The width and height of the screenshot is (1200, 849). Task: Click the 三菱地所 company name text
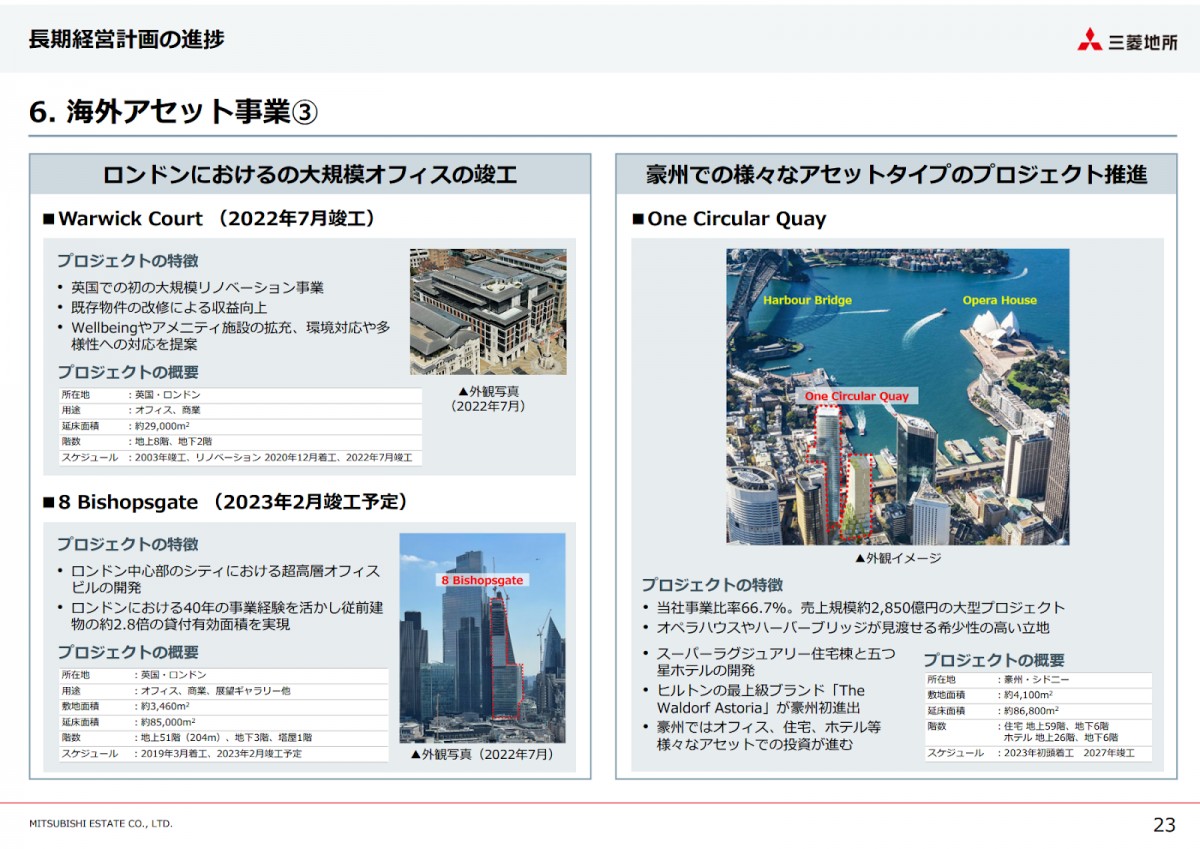(x=1143, y=41)
